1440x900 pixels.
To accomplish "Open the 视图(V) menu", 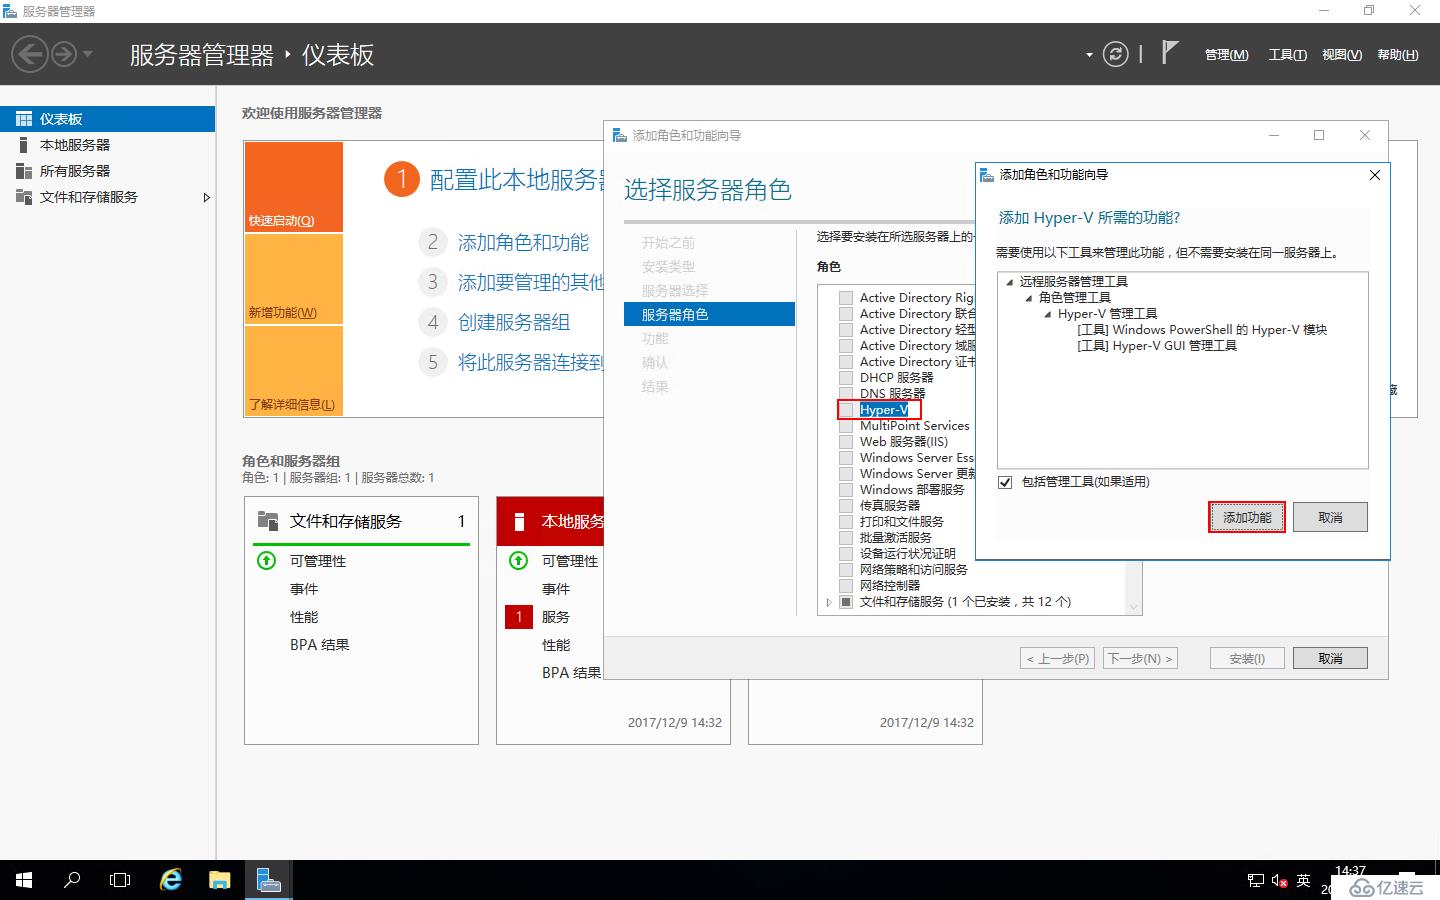I will coord(1341,55).
